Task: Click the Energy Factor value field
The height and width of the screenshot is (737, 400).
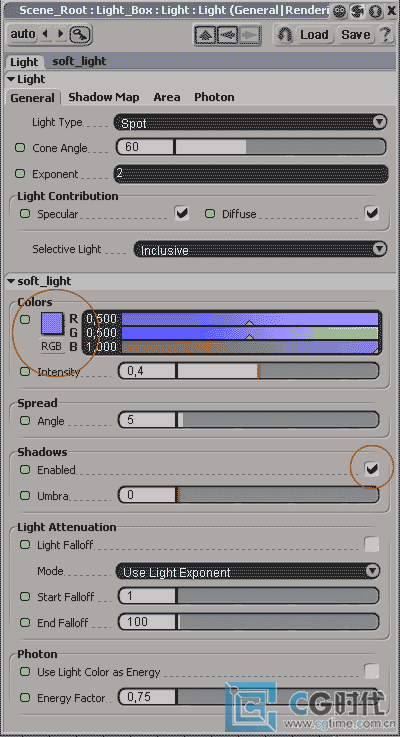Action: [x=146, y=697]
